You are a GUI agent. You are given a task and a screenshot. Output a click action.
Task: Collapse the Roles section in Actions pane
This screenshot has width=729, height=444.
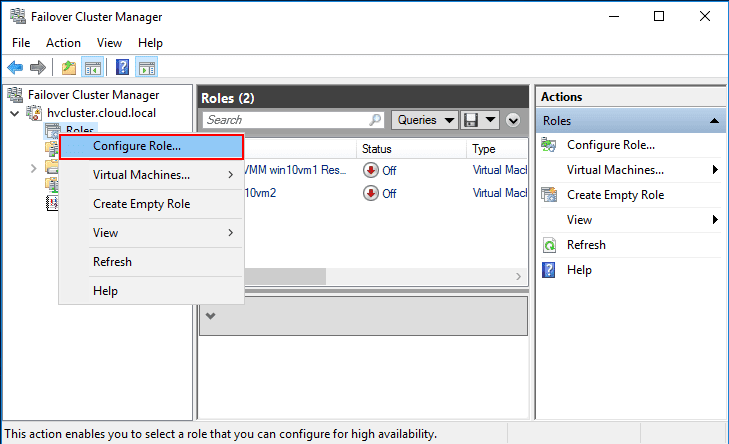pos(715,120)
